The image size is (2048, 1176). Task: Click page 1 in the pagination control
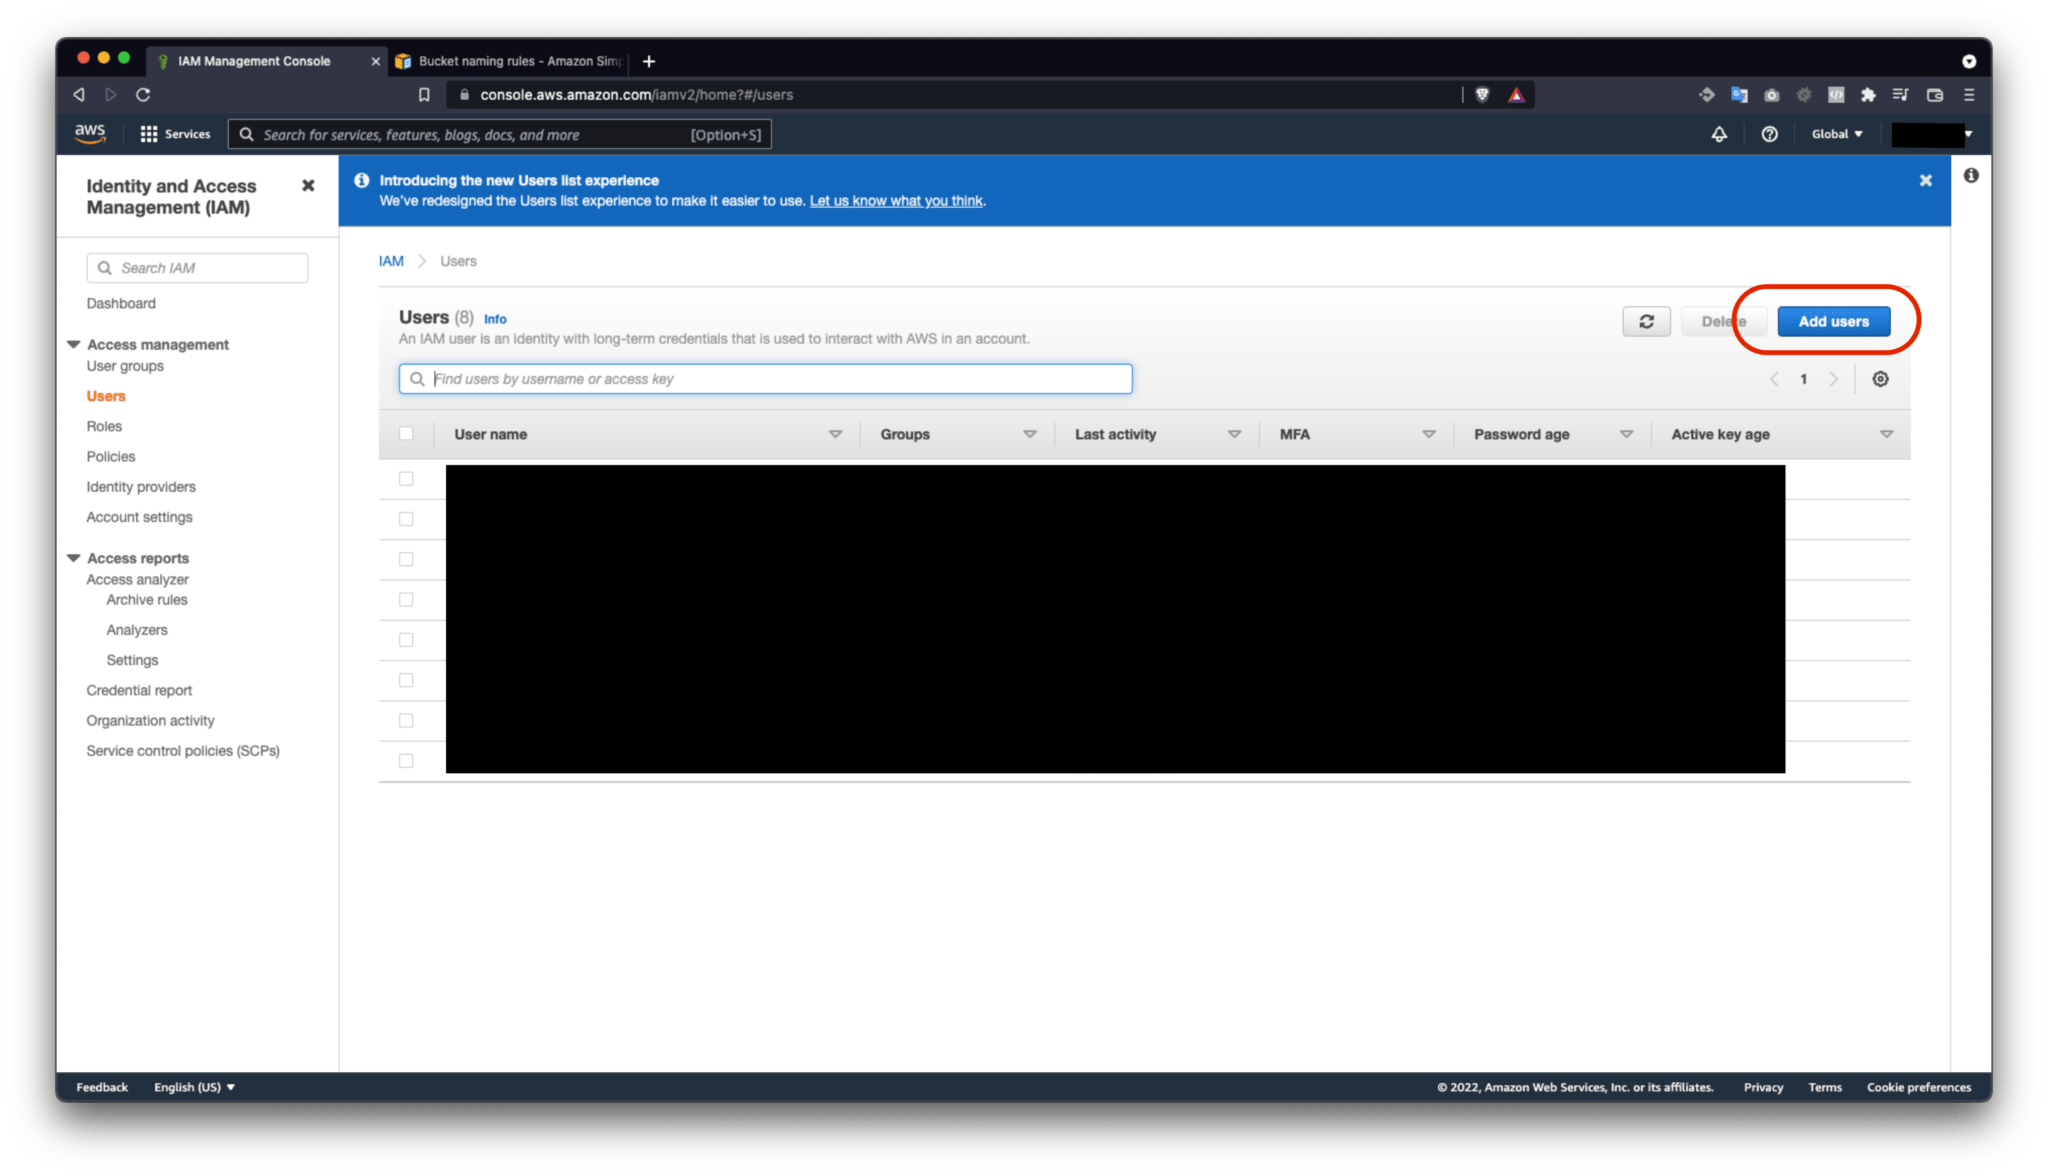coord(1803,378)
